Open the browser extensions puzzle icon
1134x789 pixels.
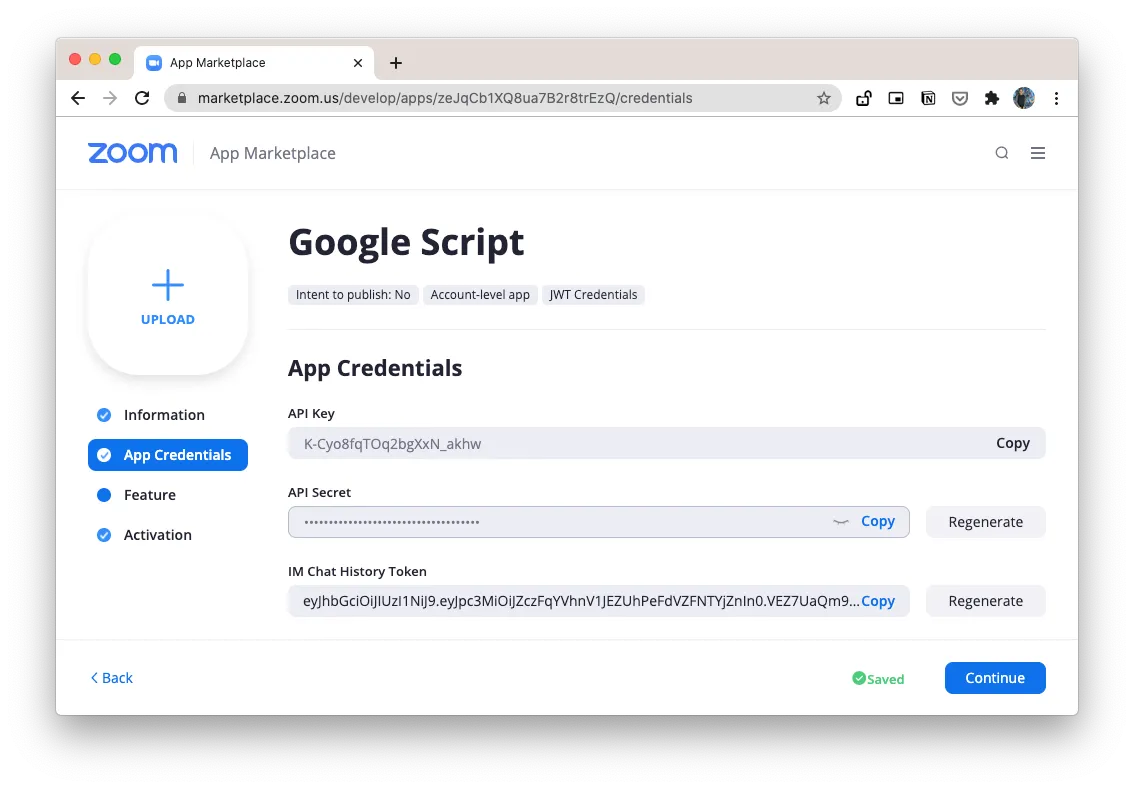coord(991,98)
